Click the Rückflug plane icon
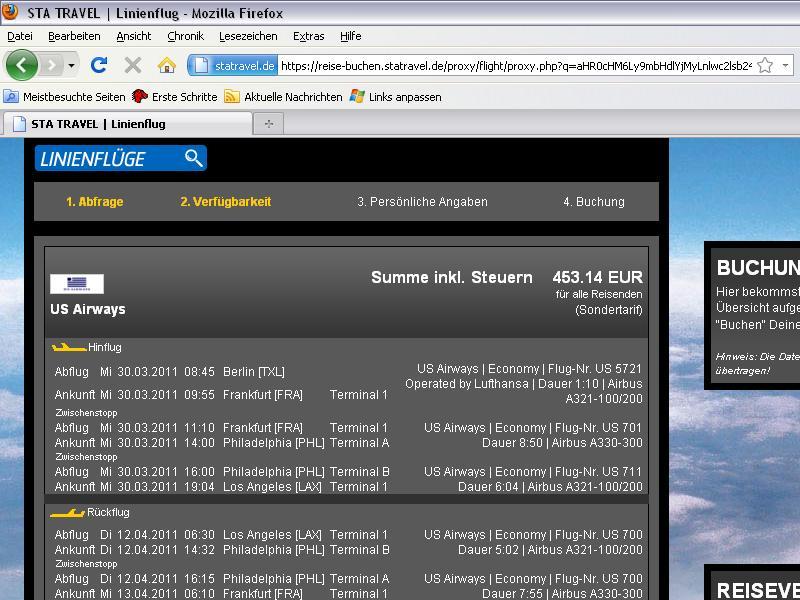Viewport: 800px width, 600px height. click(67, 513)
